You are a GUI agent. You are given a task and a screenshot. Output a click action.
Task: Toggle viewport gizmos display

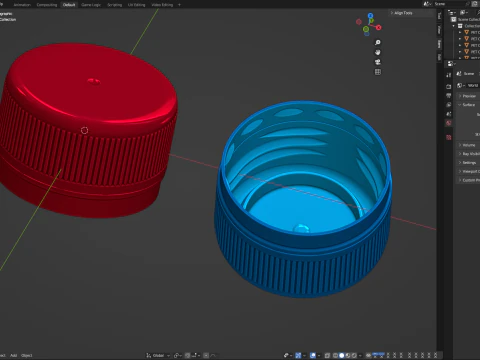pos(298,355)
